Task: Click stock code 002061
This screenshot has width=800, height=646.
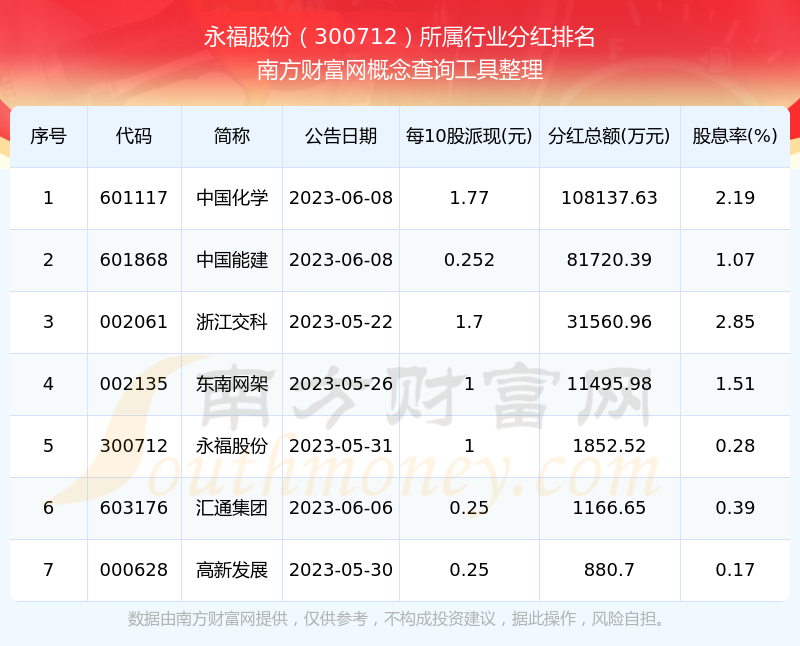Action: pos(134,322)
